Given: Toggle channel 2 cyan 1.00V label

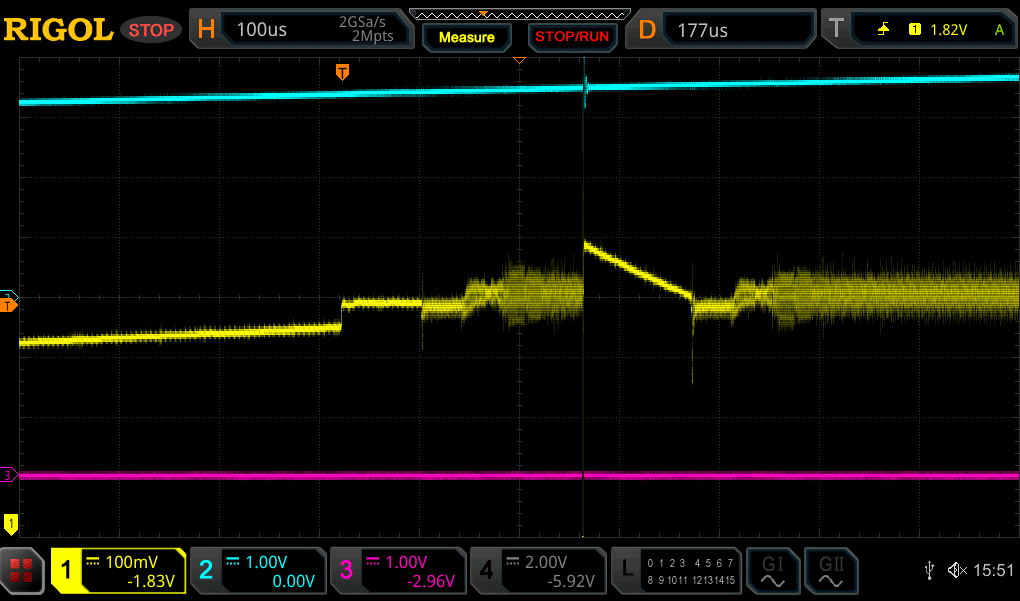Looking at the screenshot, I should coord(258,571).
